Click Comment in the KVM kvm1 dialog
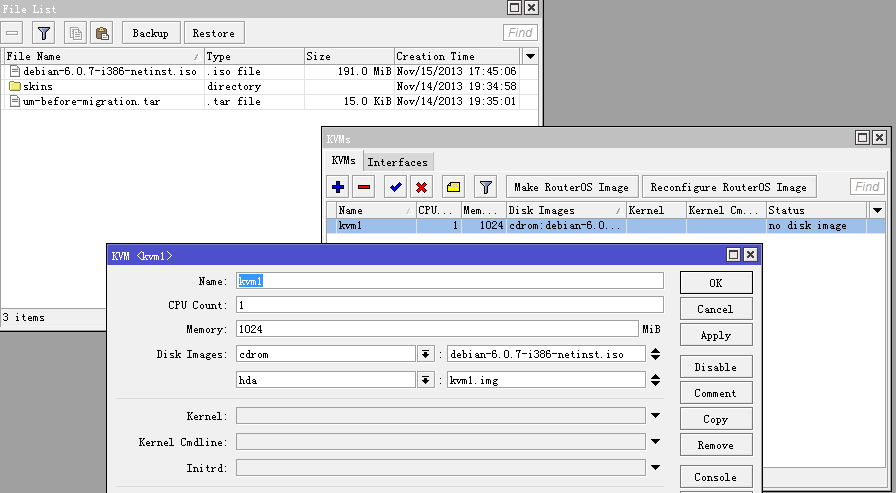This screenshot has height=493, width=896. coord(716,393)
